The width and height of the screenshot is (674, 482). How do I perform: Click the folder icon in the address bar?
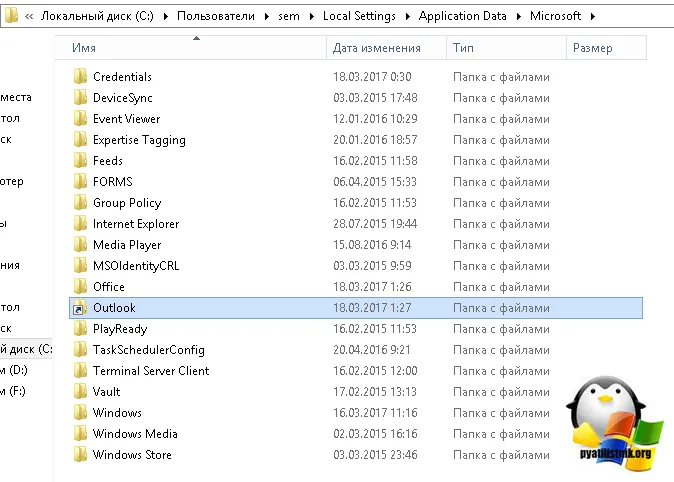(11, 16)
